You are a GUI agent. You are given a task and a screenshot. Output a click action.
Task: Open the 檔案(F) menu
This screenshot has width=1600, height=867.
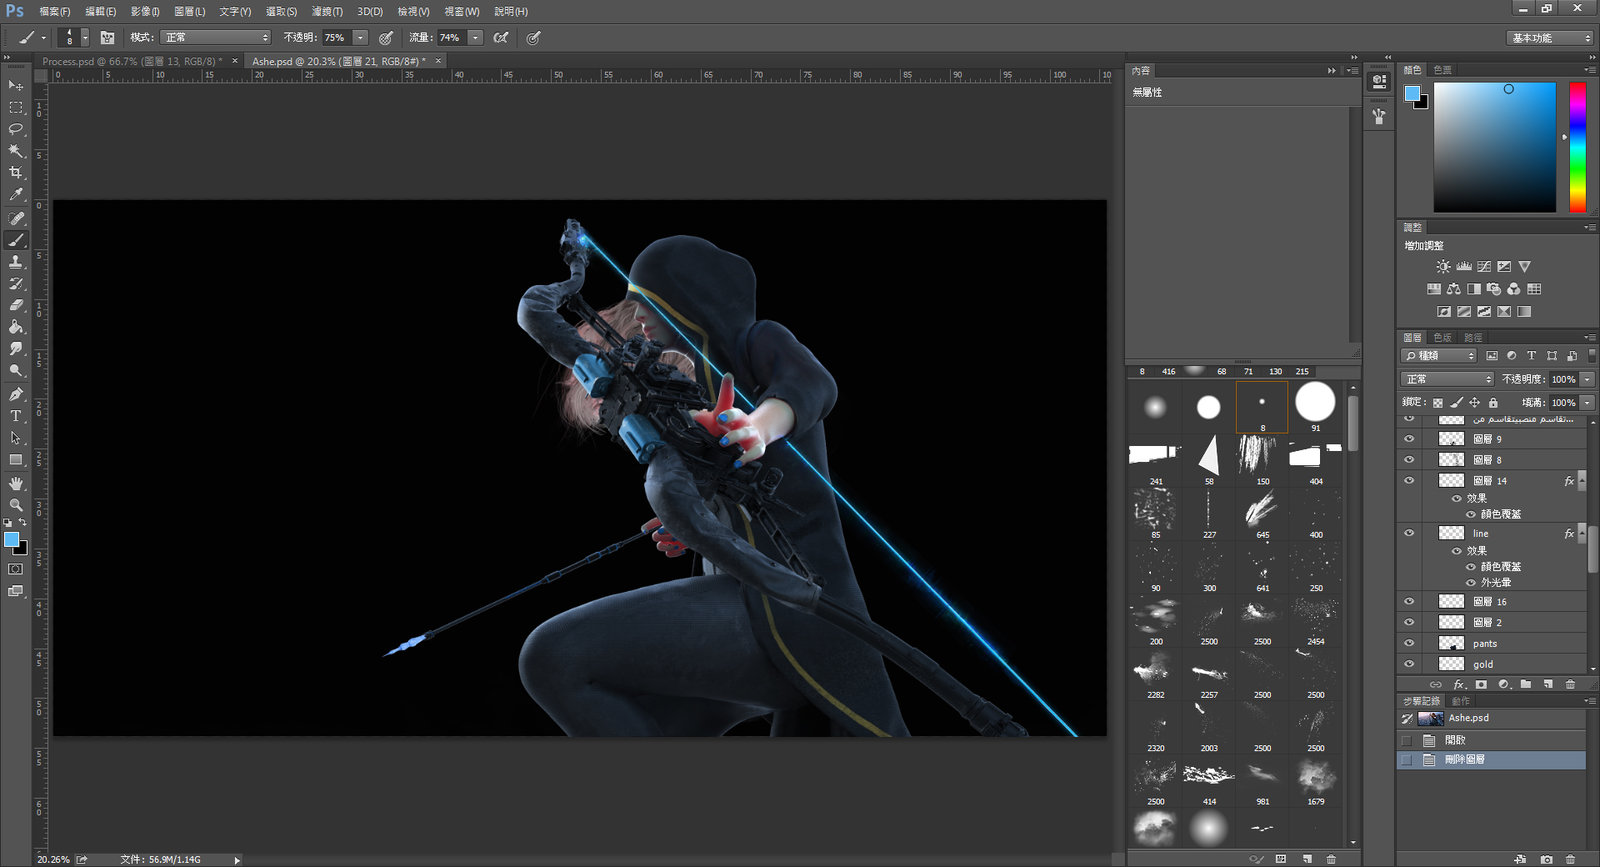click(55, 12)
